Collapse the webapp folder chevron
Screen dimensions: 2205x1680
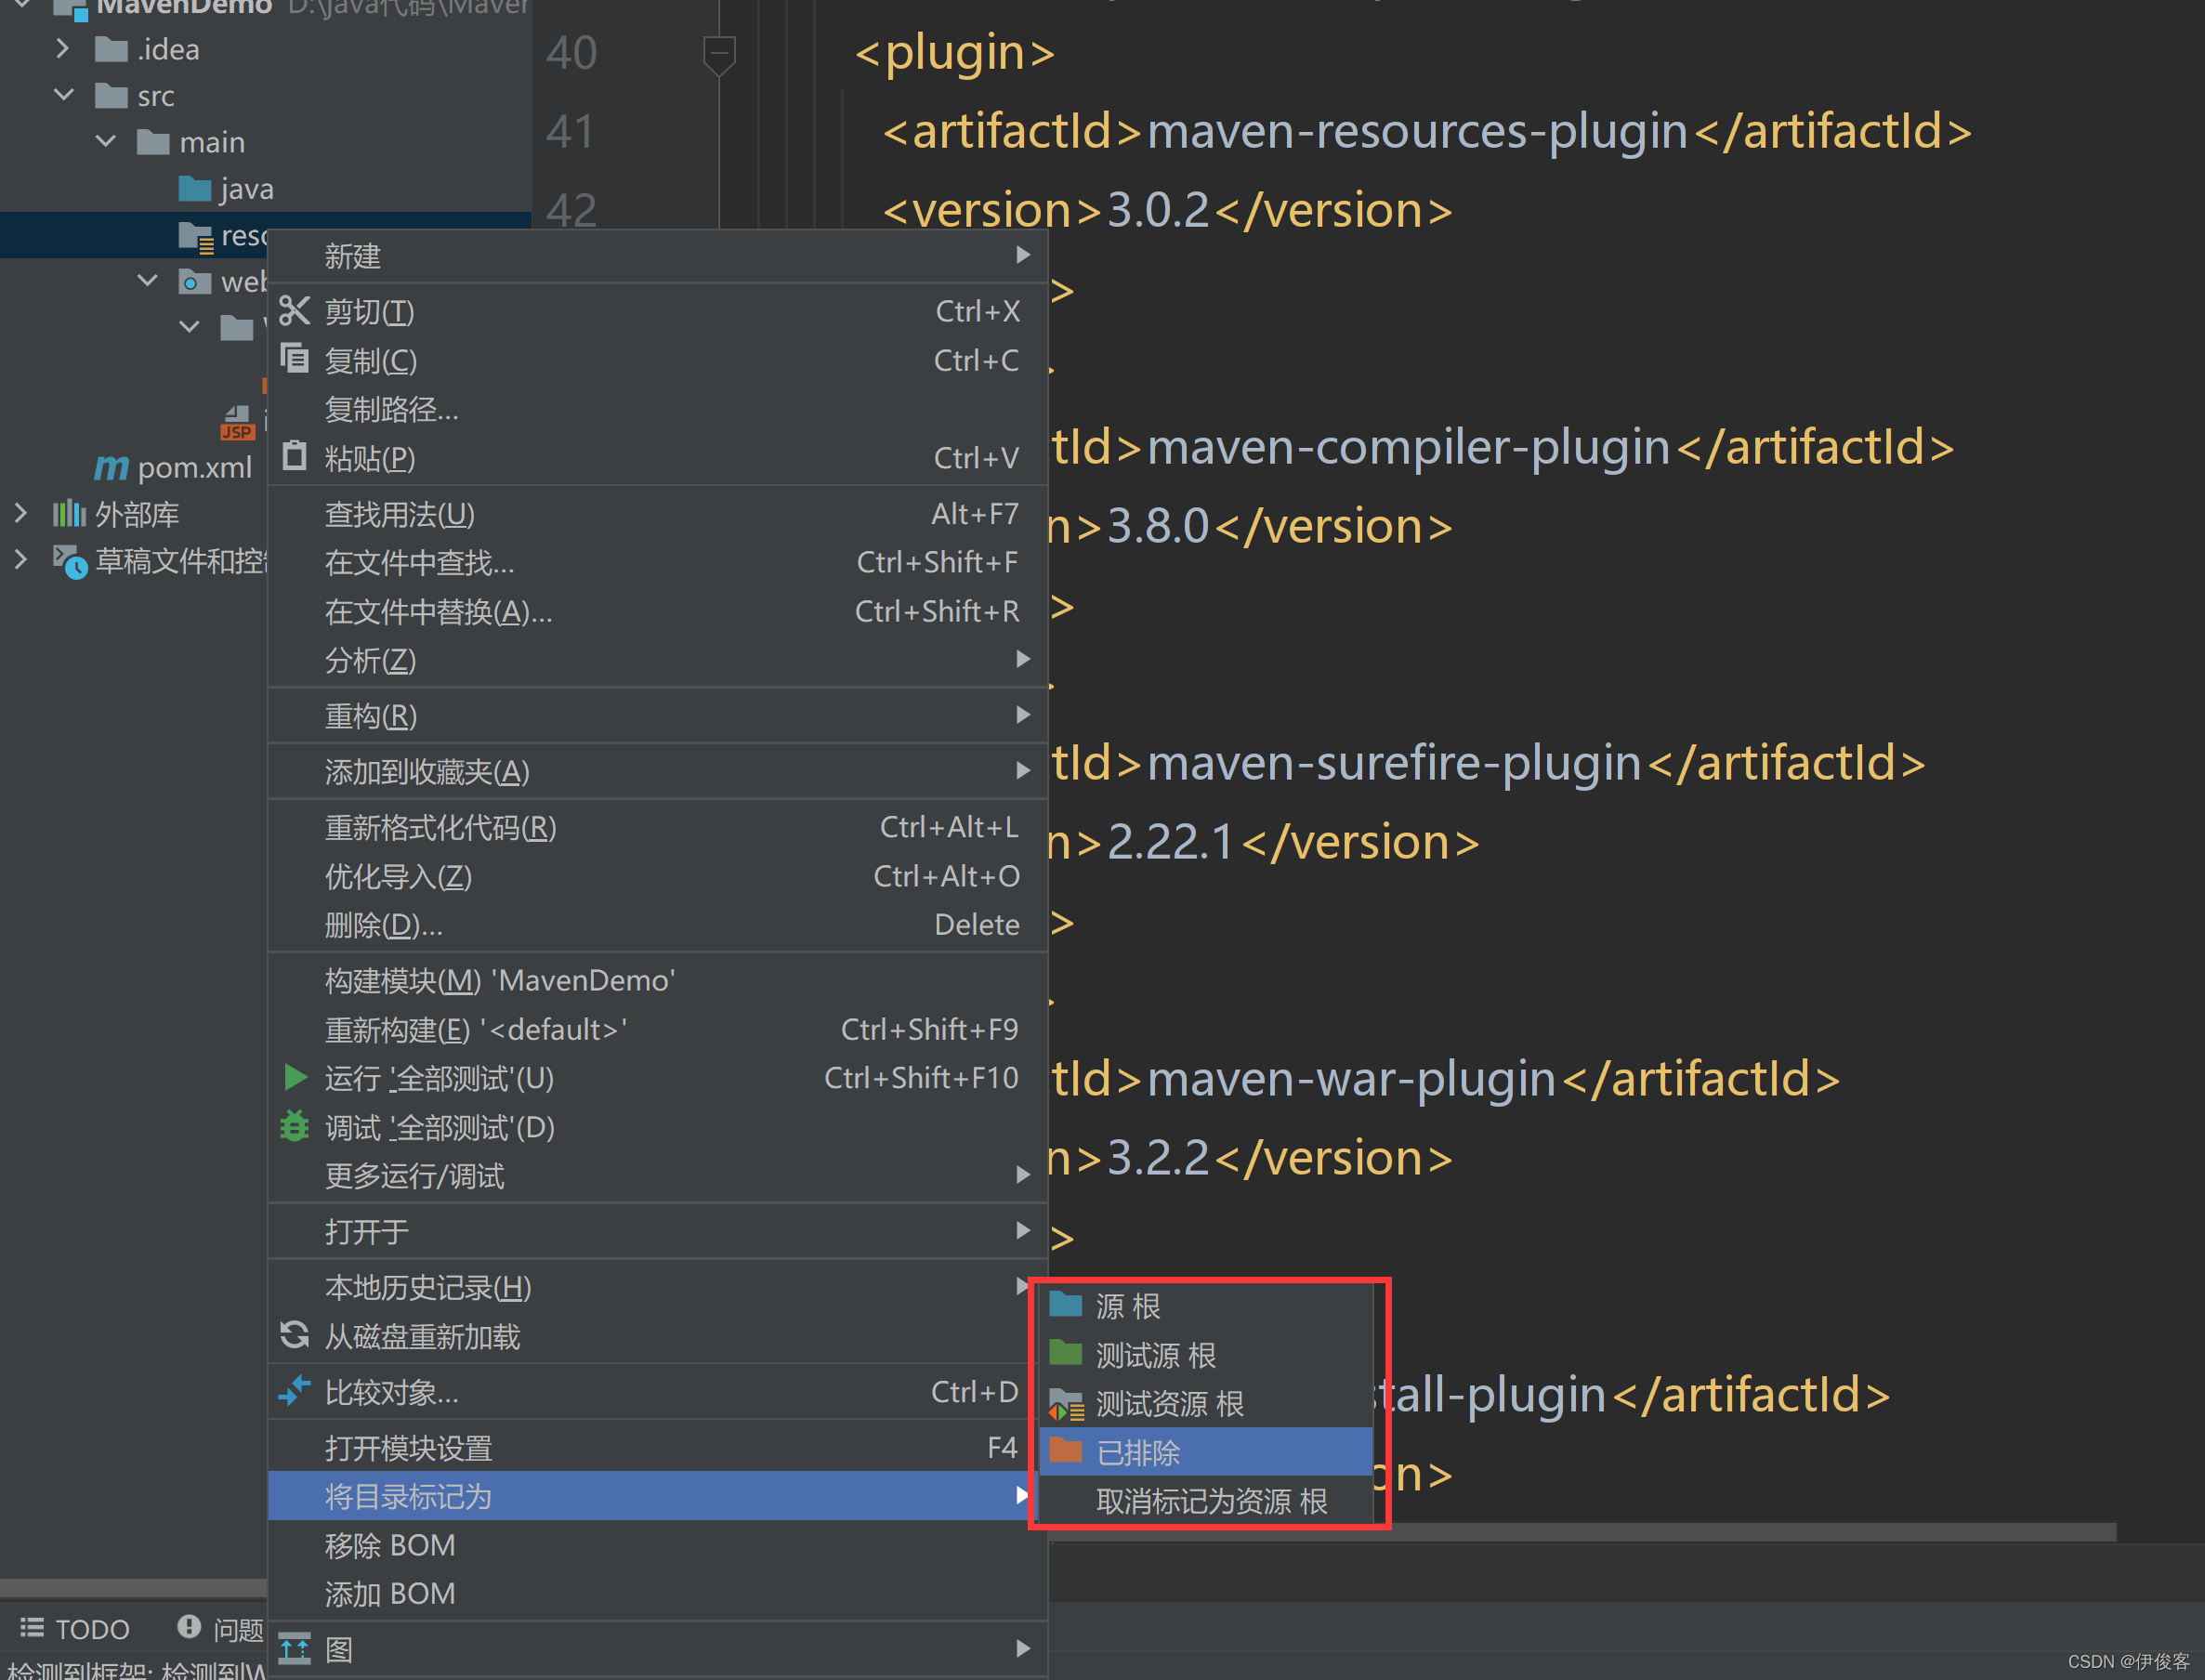click(148, 281)
